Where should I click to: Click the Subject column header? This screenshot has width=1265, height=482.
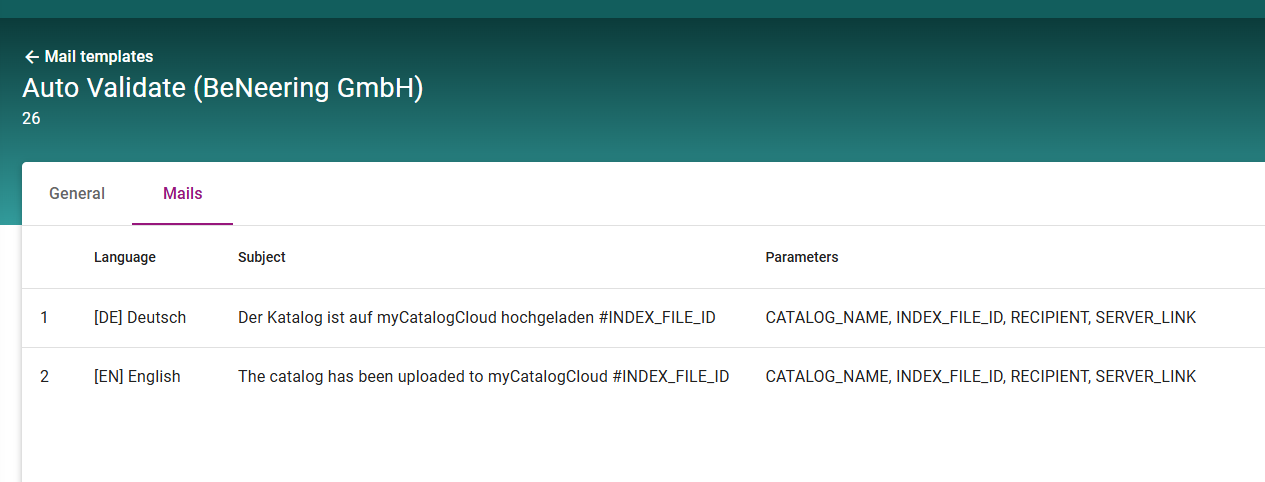[x=262, y=257]
